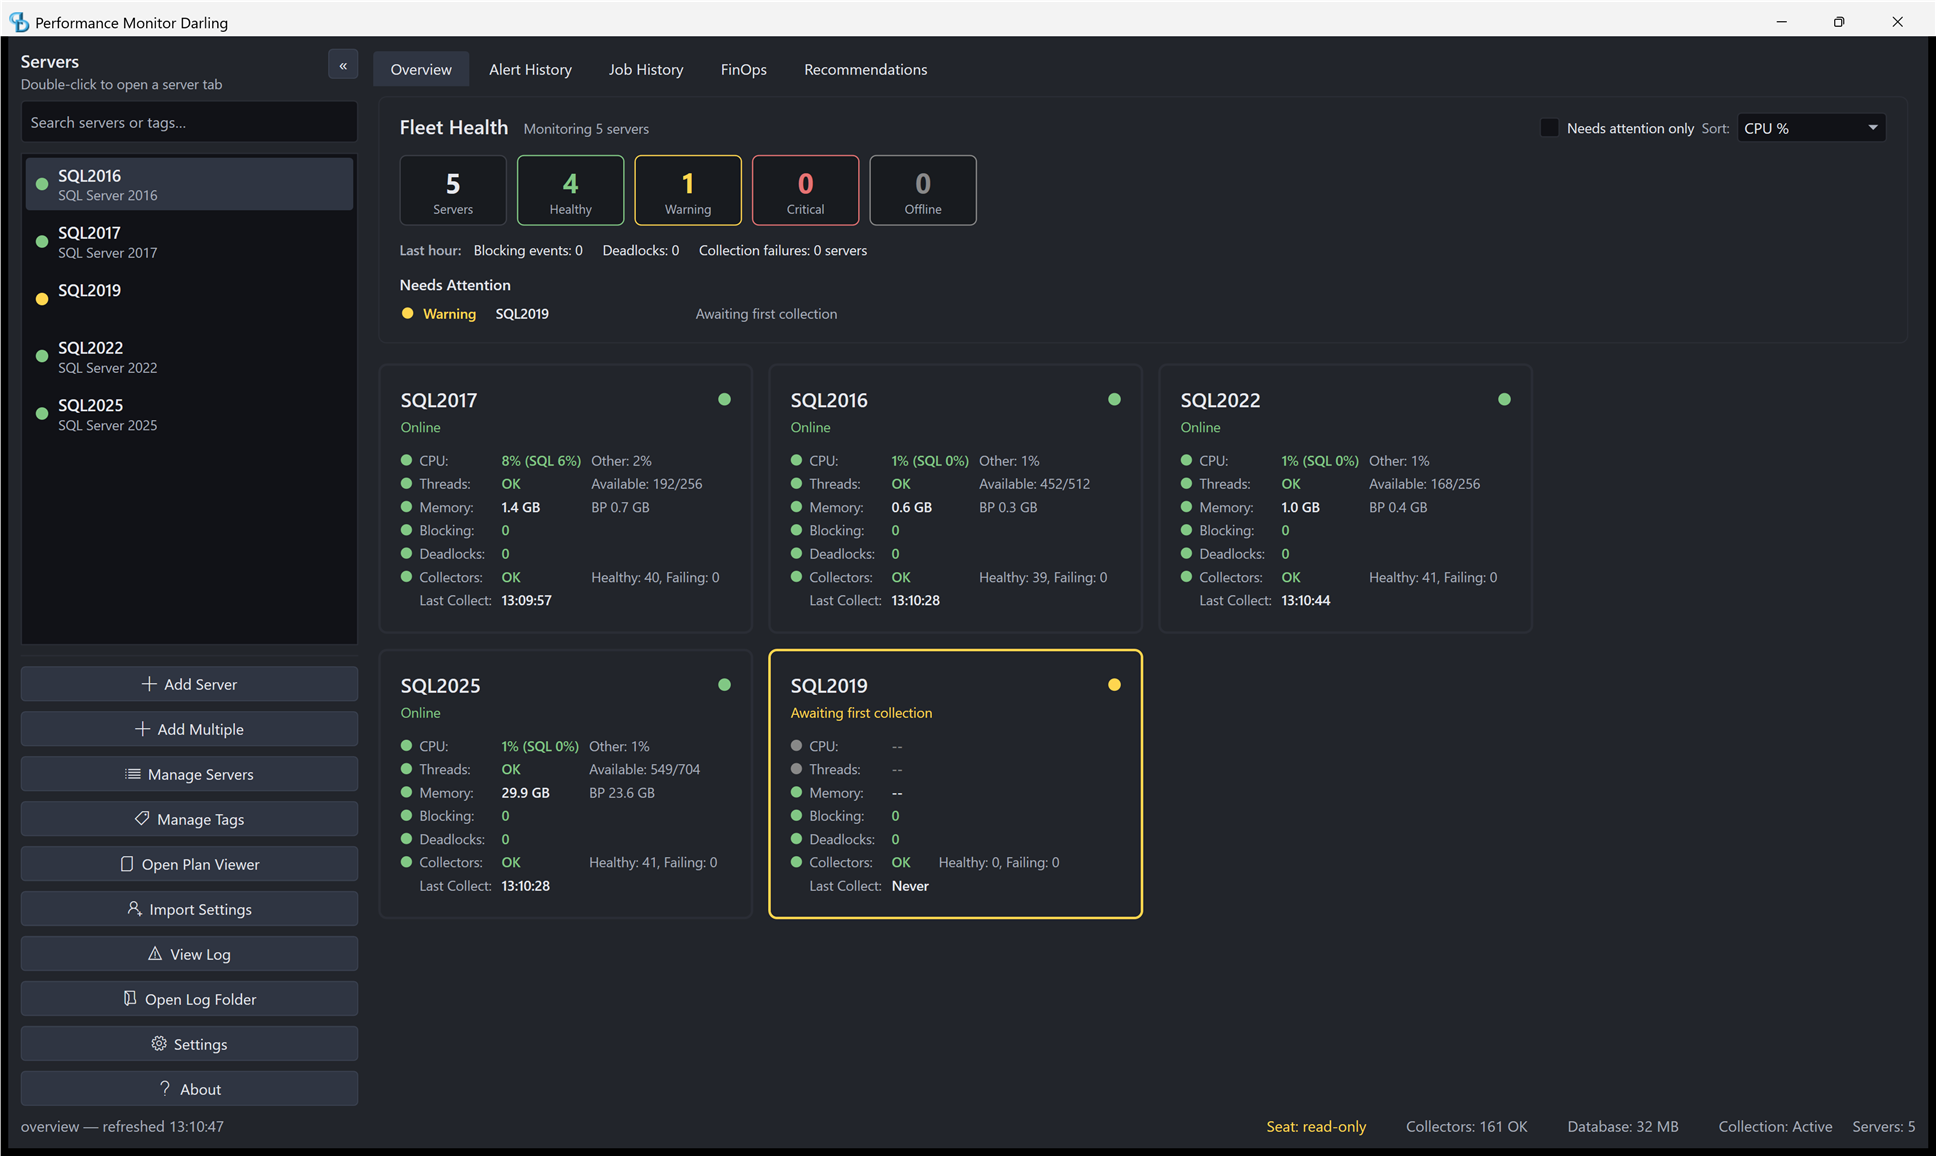Select SQL2019 in the server list
The image size is (1936, 1156).
(189, 298)
